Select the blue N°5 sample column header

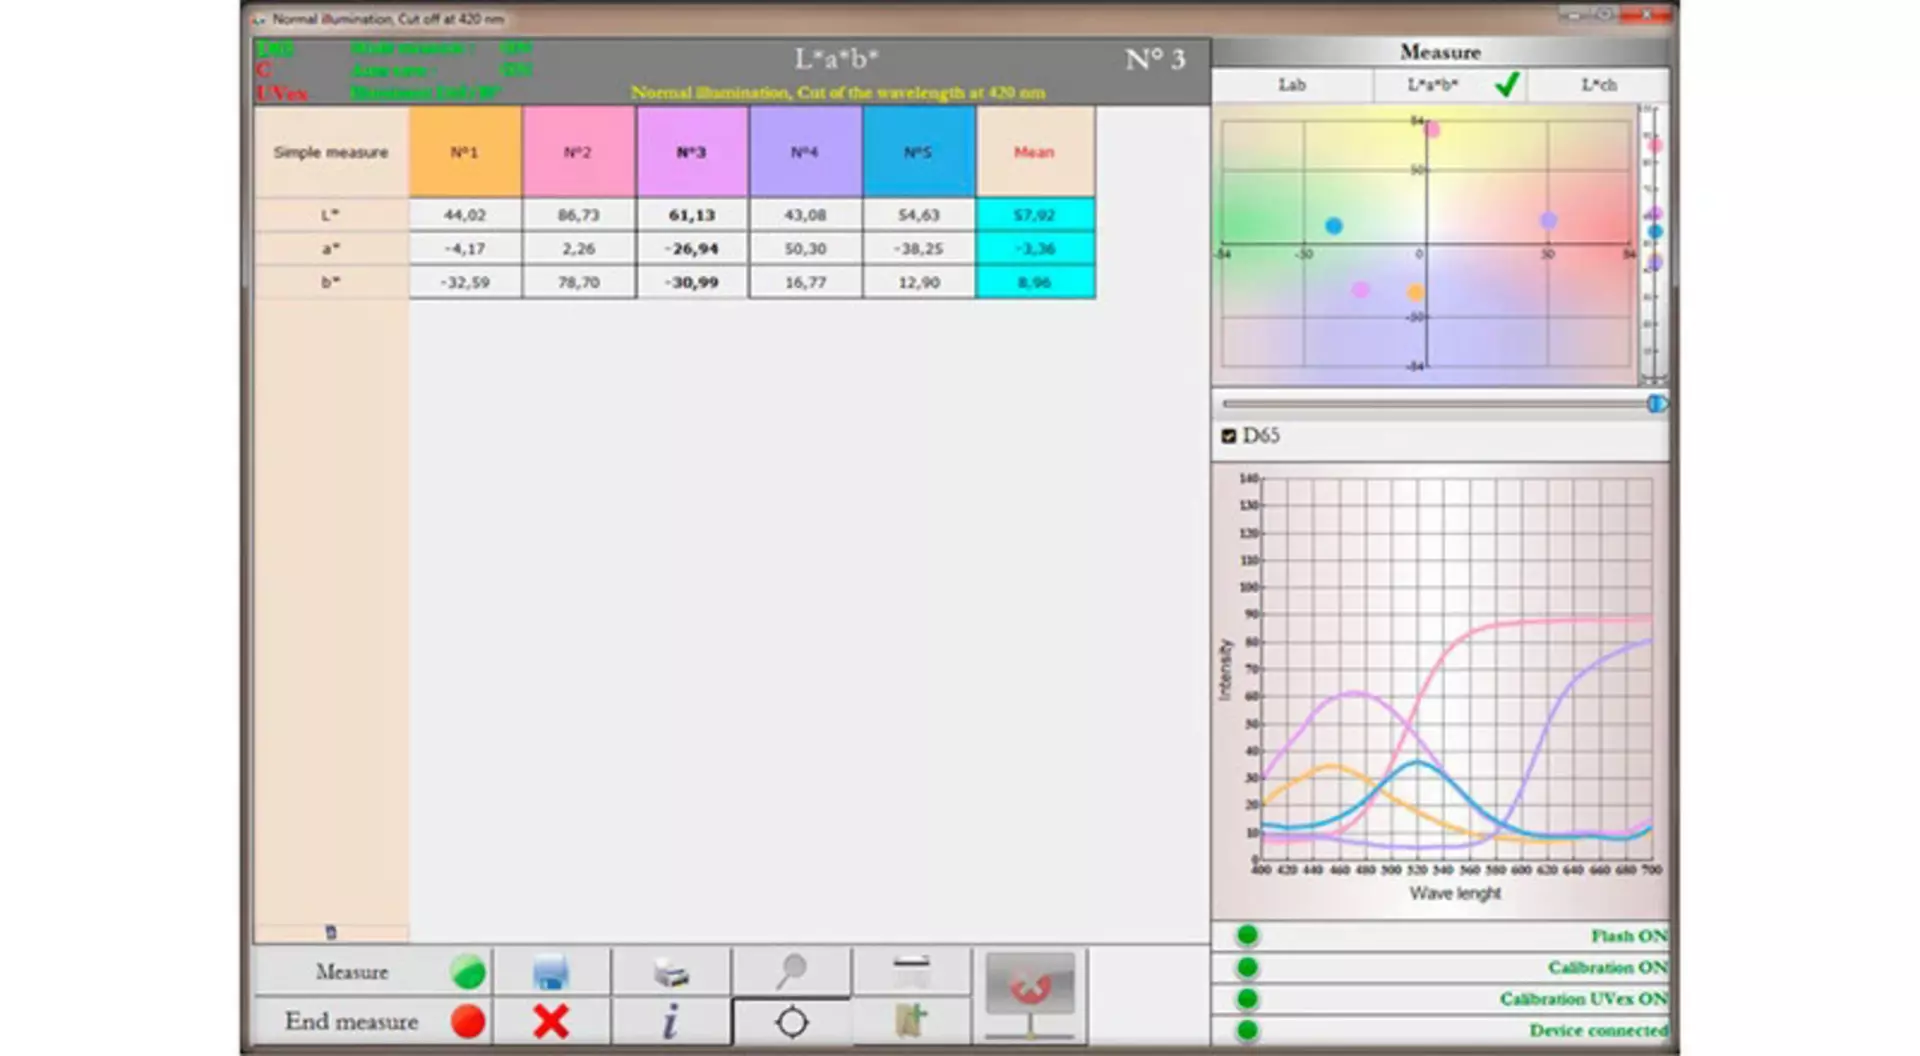(x=918, y=152)
